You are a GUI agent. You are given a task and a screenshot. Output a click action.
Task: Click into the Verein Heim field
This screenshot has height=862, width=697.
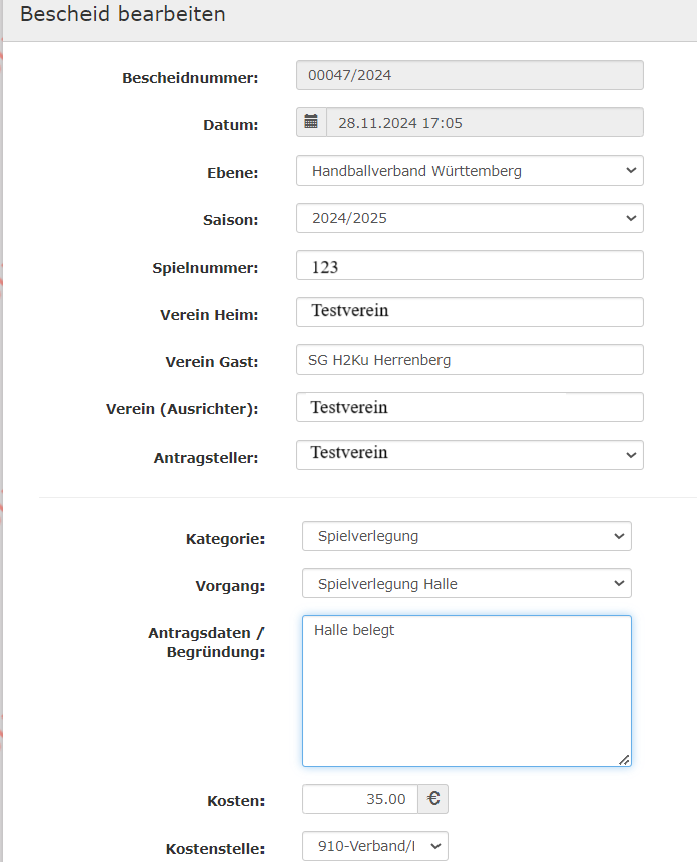(x=469, y=312)
